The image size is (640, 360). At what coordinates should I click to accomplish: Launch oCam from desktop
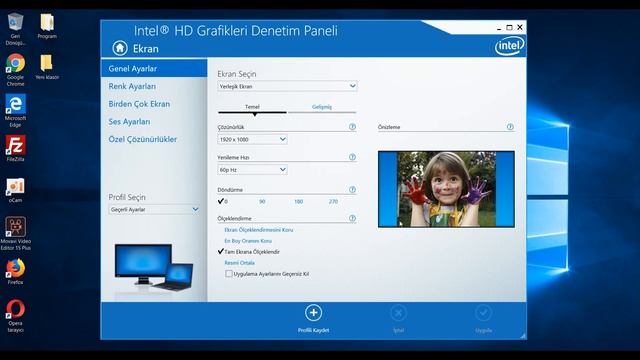tap(16, 190)
